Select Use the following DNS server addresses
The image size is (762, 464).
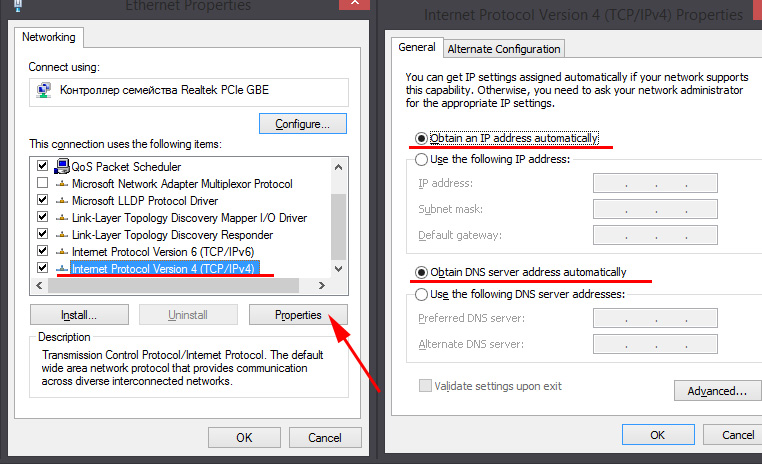point(421,294)
